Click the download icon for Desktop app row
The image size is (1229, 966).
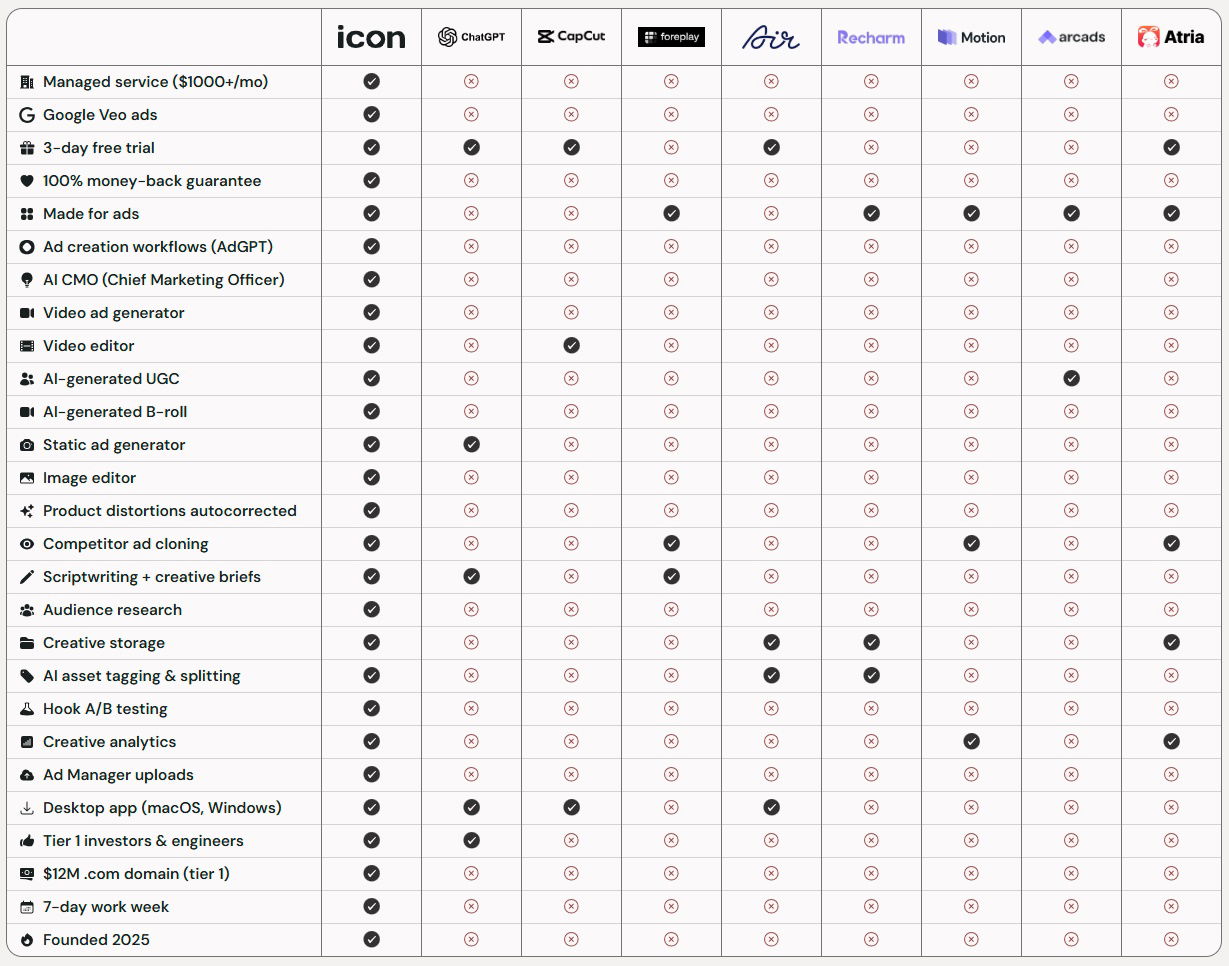[27, 807]
